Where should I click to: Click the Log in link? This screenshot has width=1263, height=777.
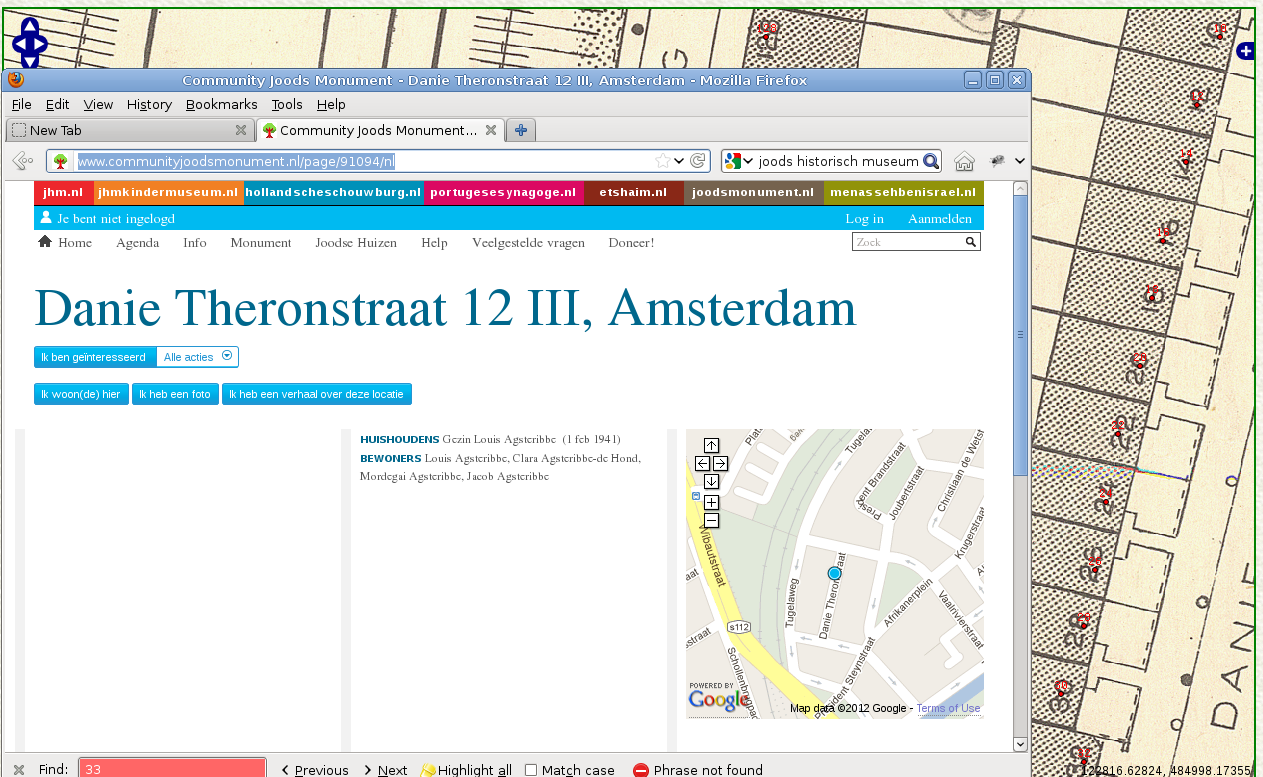(864, 218)
